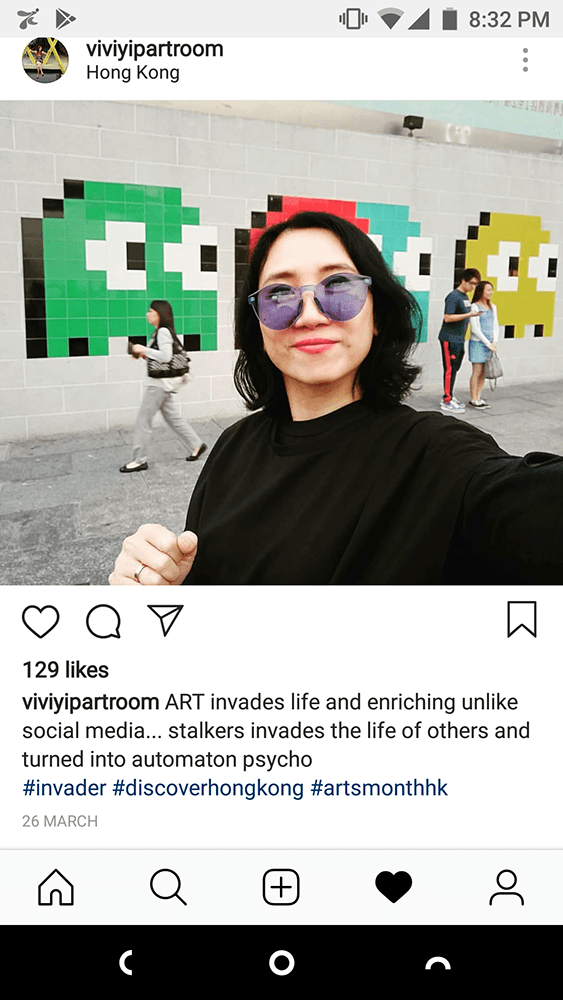Open the #artsmonthhk hashtag
The width and height of the screenshot is (563, 1000).
click(x=379, y=788)
